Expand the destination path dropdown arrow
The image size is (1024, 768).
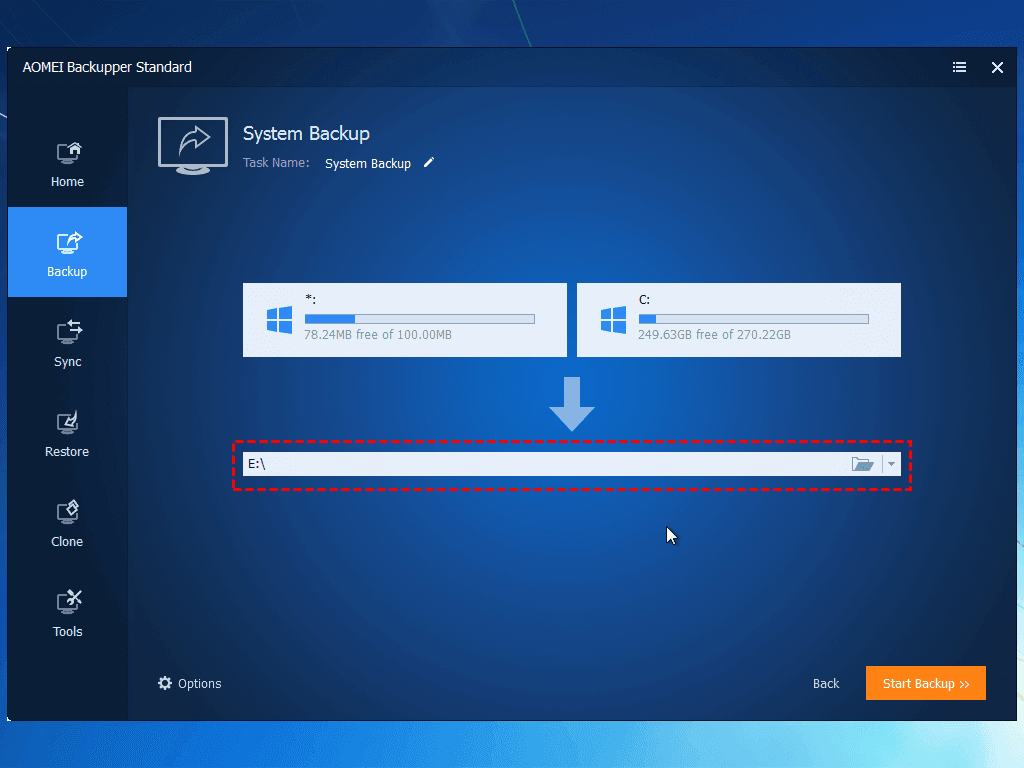pos(891,464)
